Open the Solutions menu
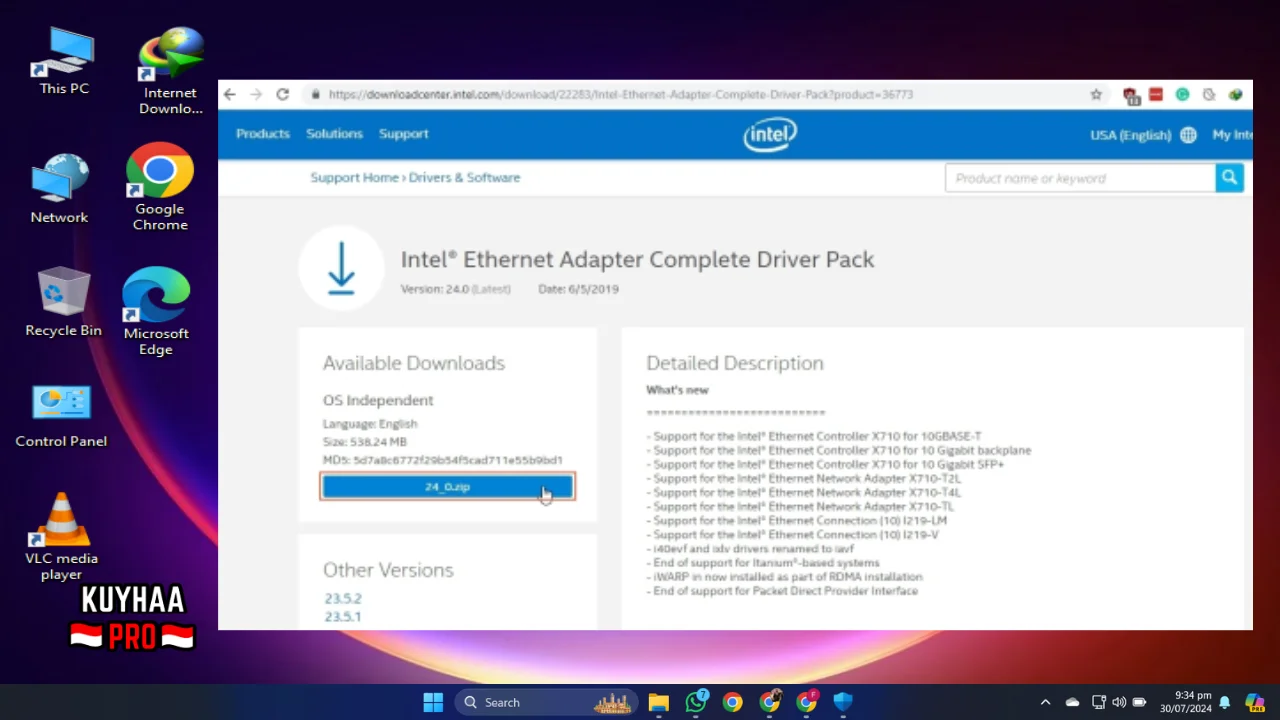The height and width of the screenshot is (720, 1280). click(x=334, y=134)
